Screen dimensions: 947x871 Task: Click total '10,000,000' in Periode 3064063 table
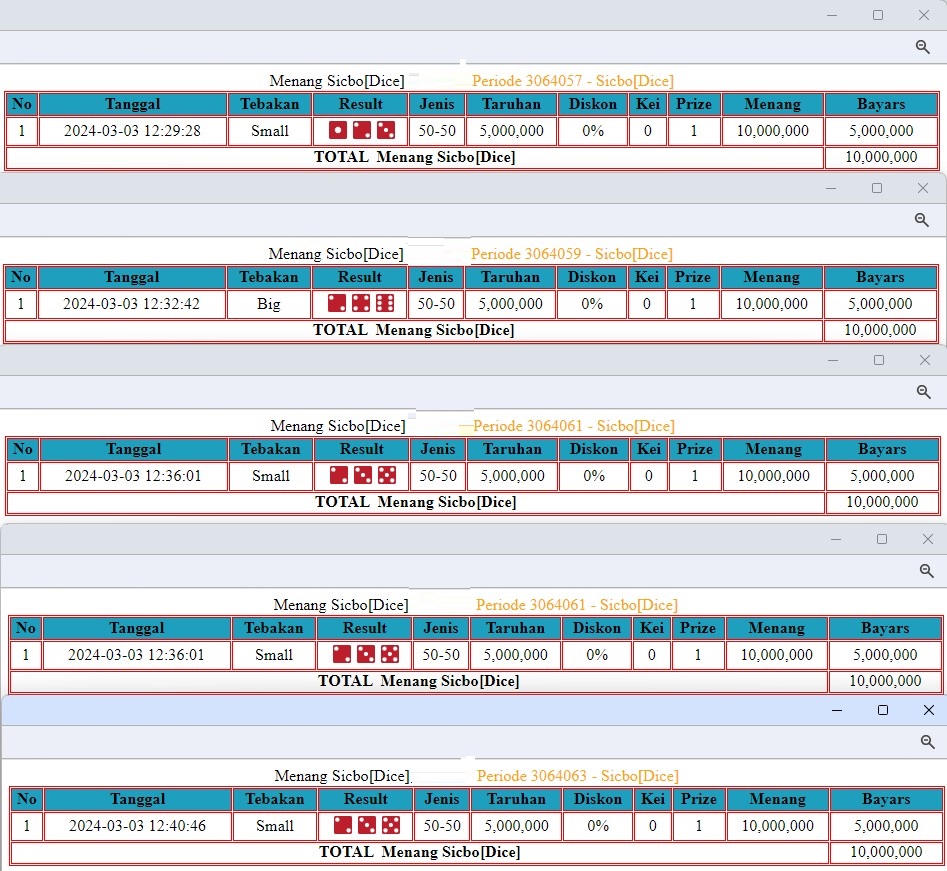(886, 852)
